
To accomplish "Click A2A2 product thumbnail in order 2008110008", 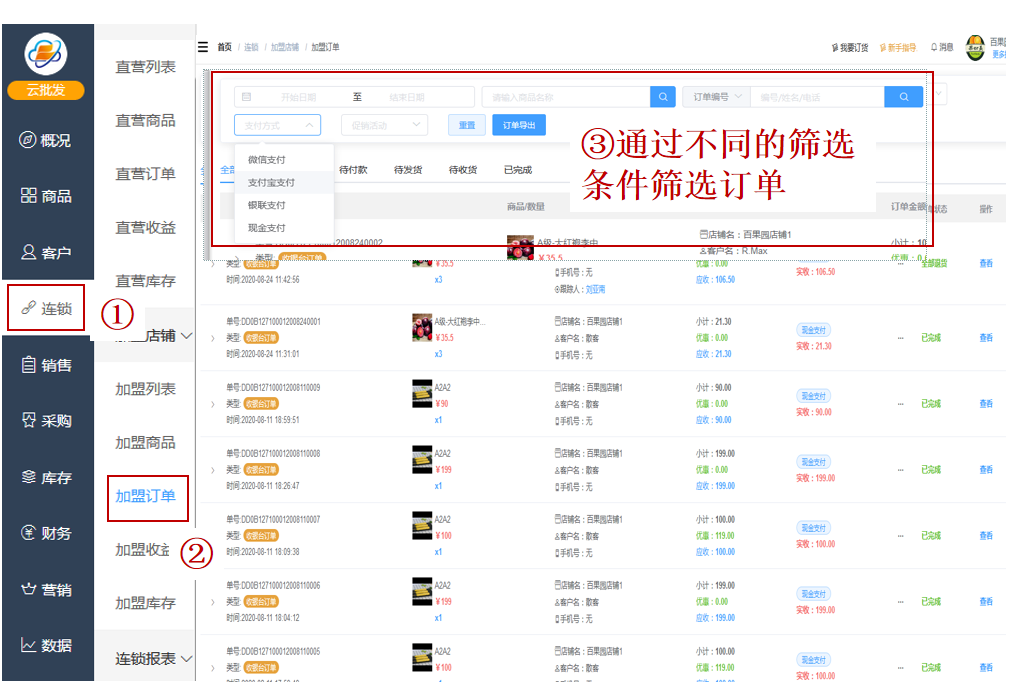I will pyautogui.click(x=422, y=460).
